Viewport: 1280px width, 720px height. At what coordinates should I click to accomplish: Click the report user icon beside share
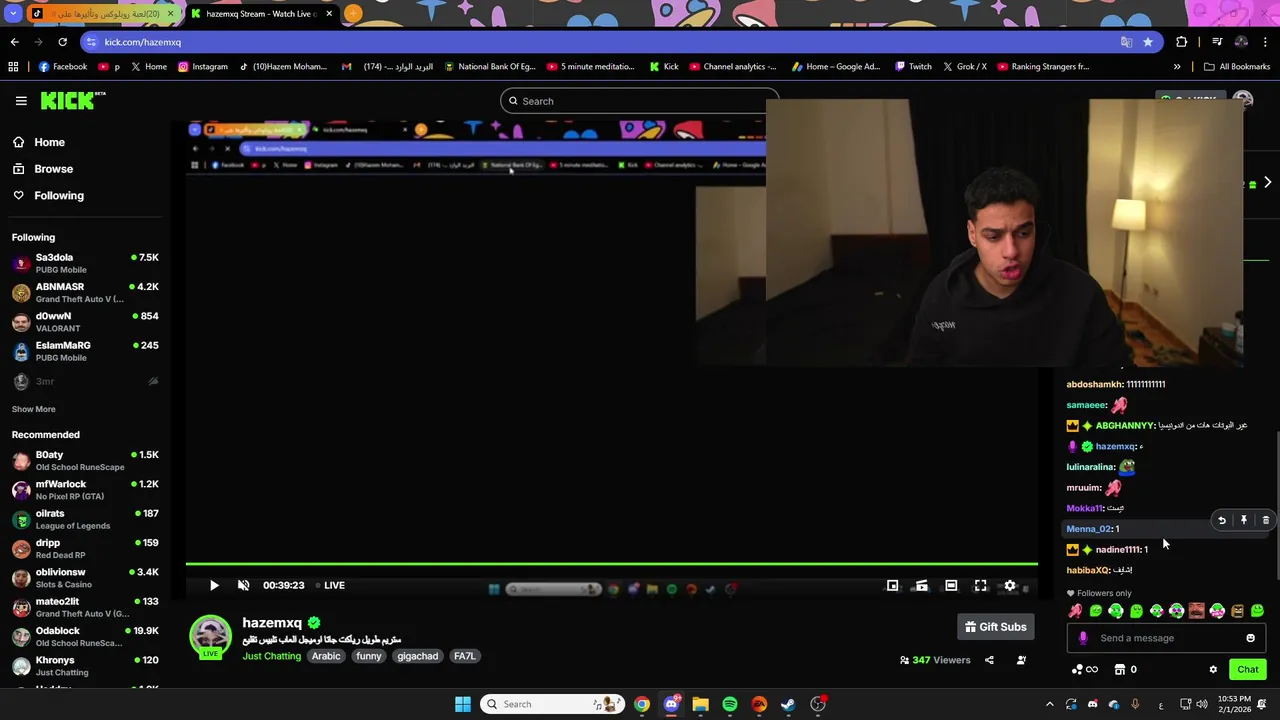[x=1021, y=660]
